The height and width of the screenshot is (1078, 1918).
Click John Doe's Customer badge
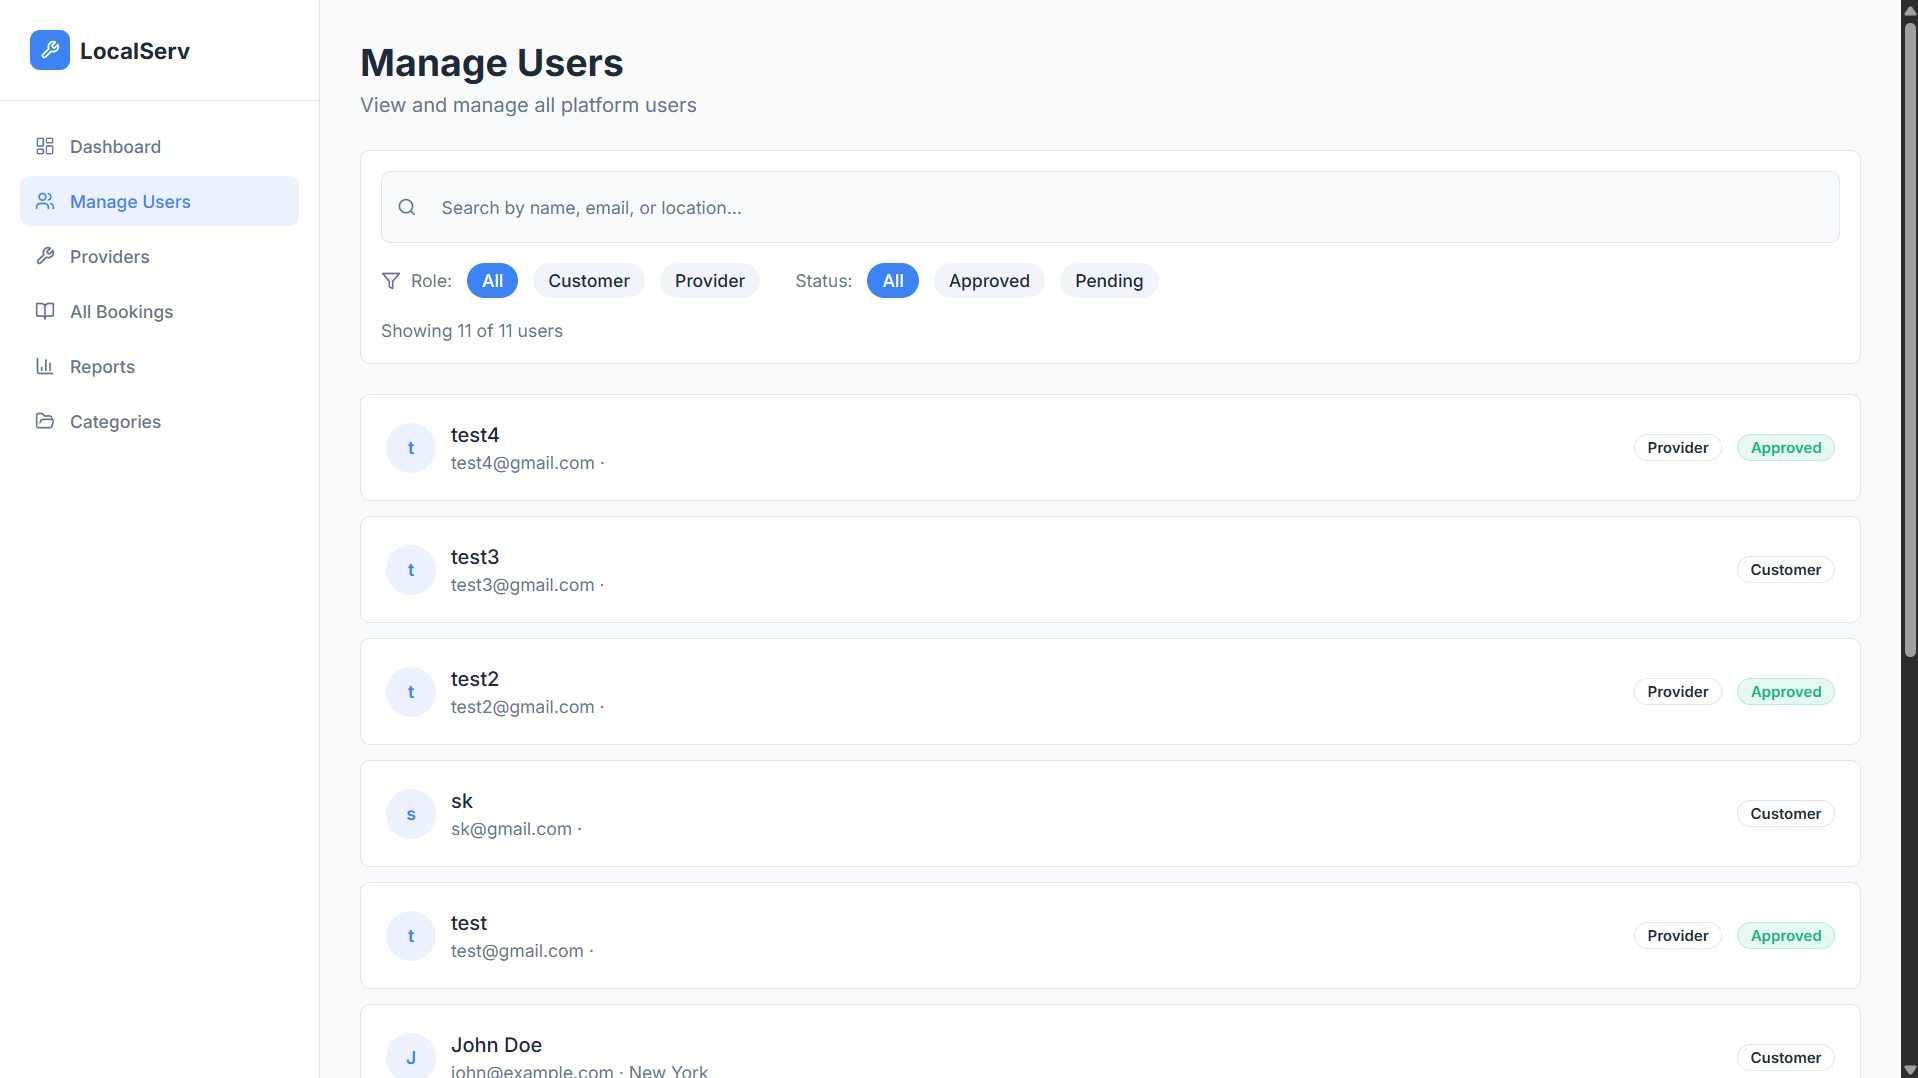pyautogui.click(x=1786, y=1058)
